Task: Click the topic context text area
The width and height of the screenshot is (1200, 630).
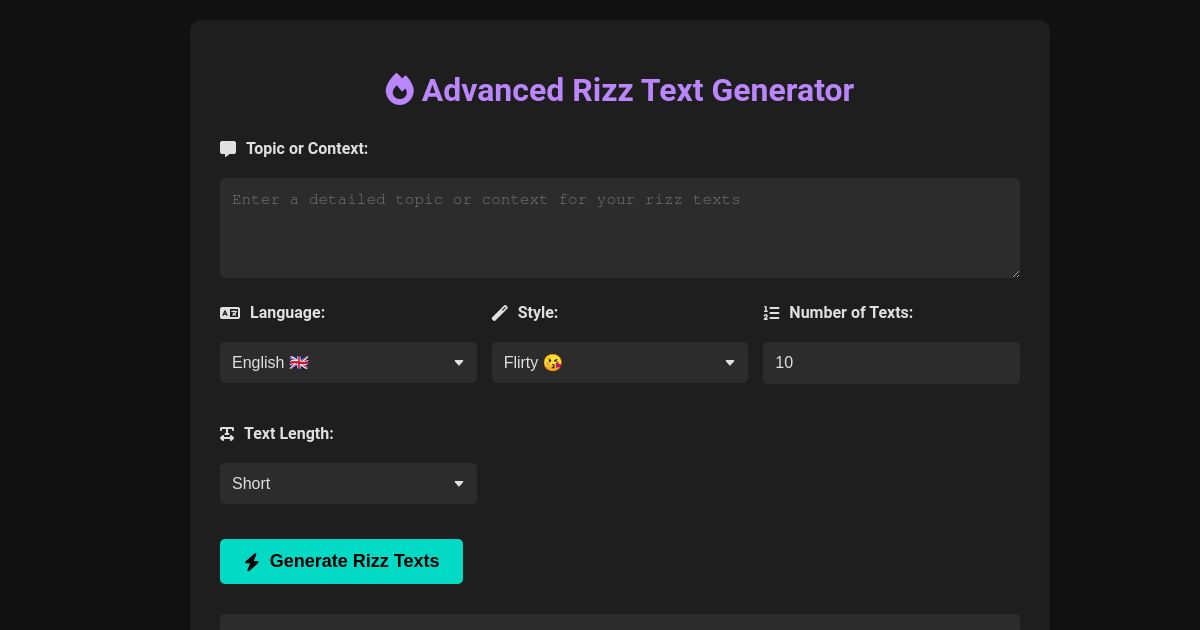Action: 620,228
